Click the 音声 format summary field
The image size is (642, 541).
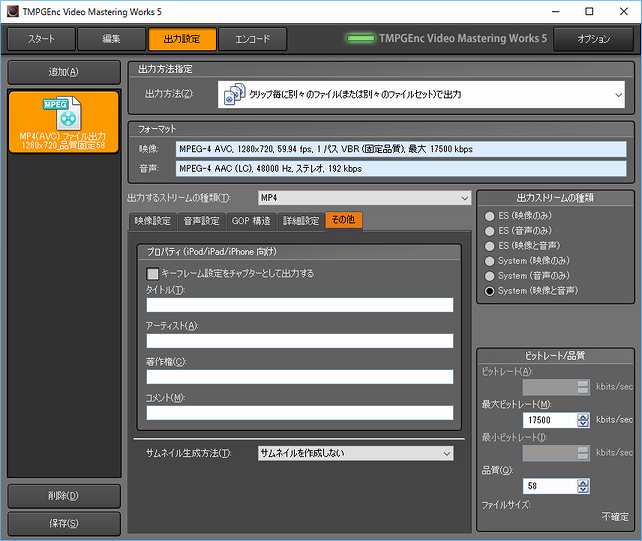coord(401,169)
